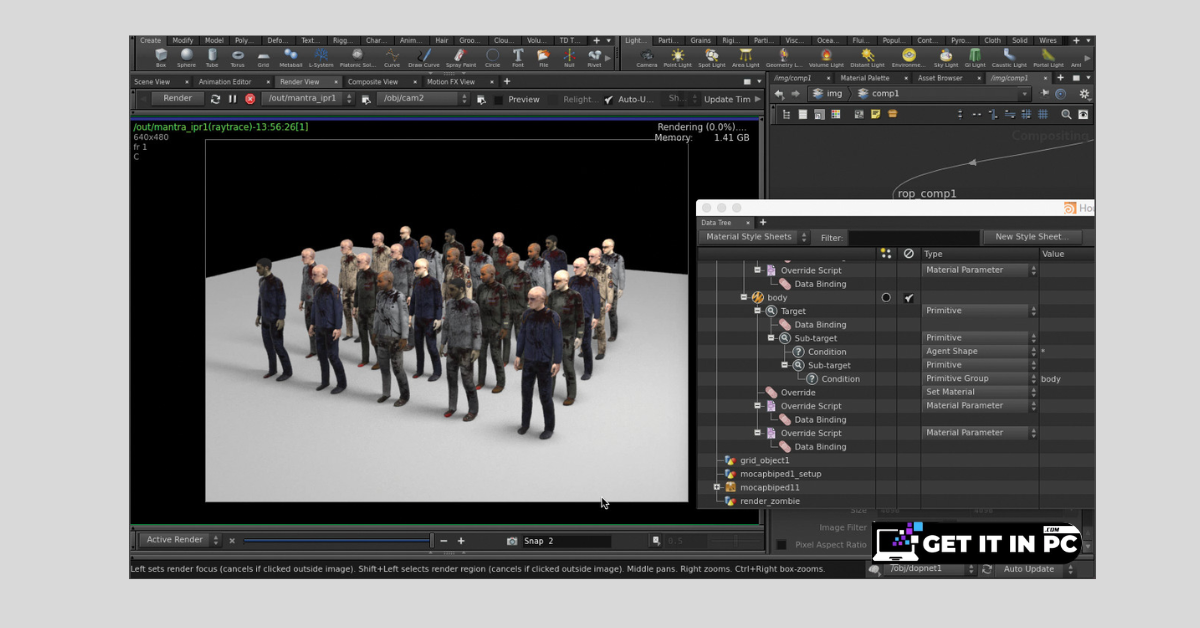Toggle the Preview checkbox
Viewport: 1200px width, 628px height.
tap(498, 100)
